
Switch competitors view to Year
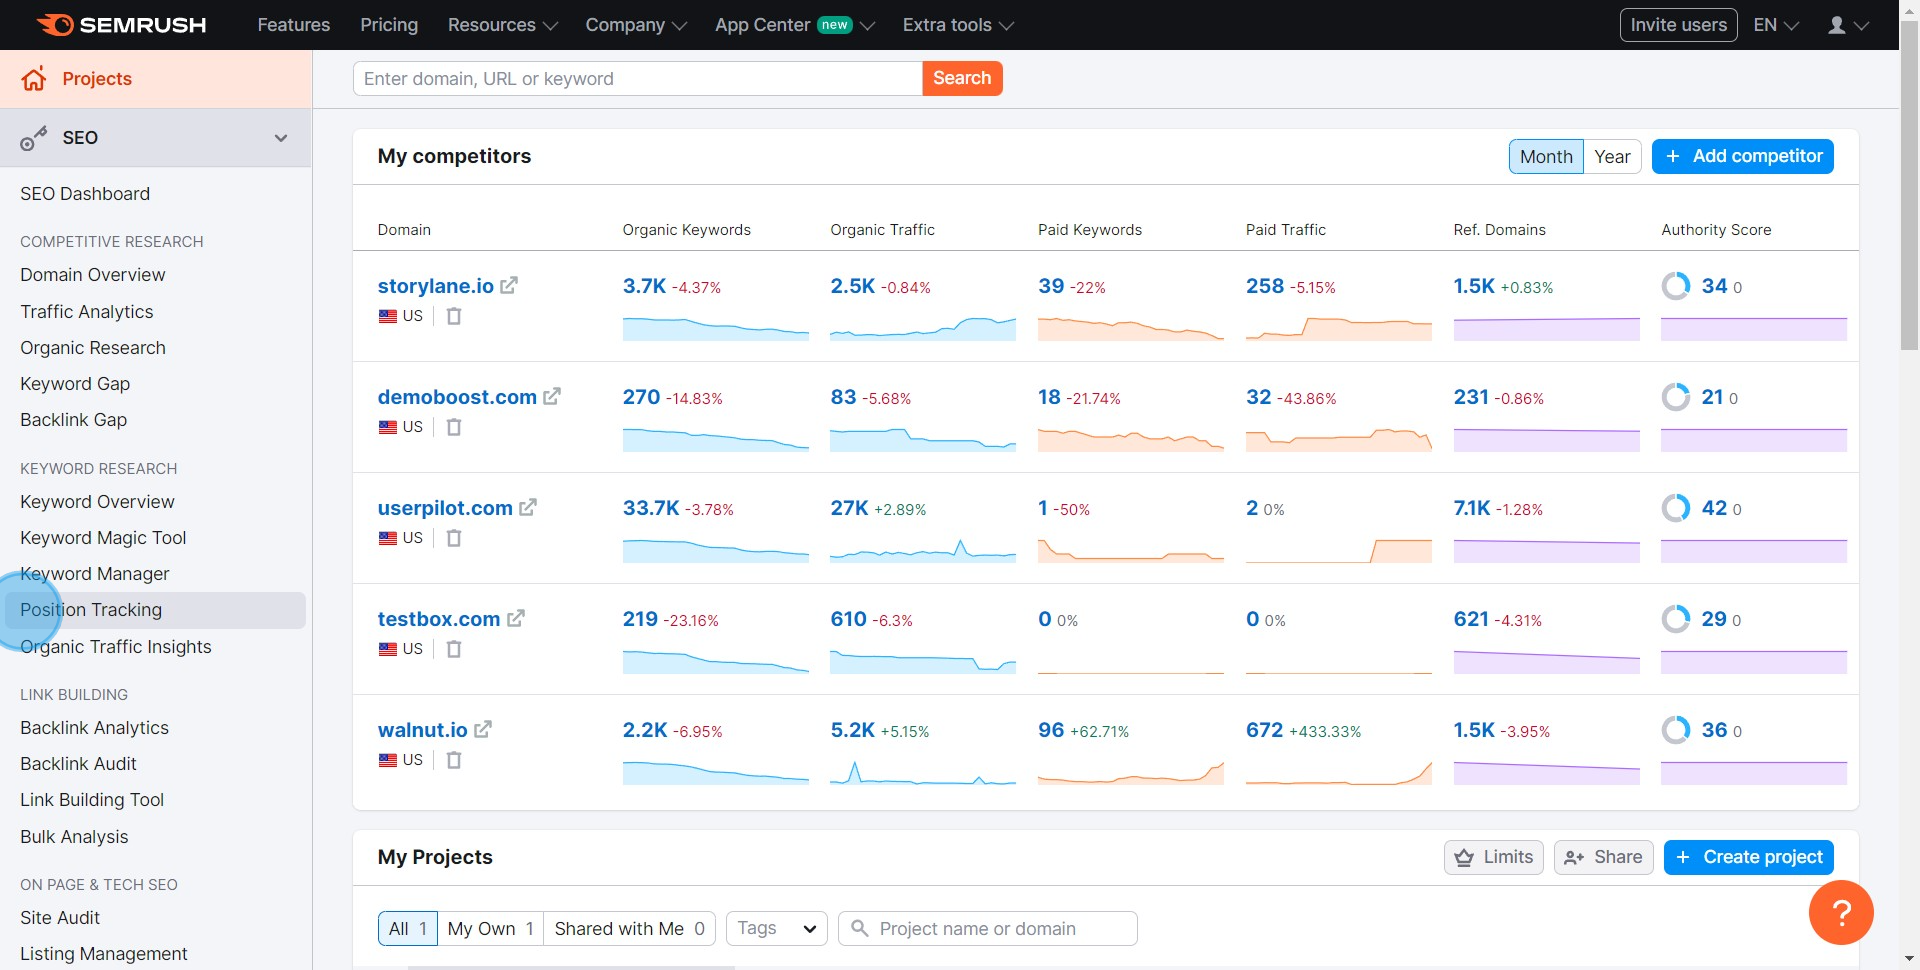point(1612,156)
